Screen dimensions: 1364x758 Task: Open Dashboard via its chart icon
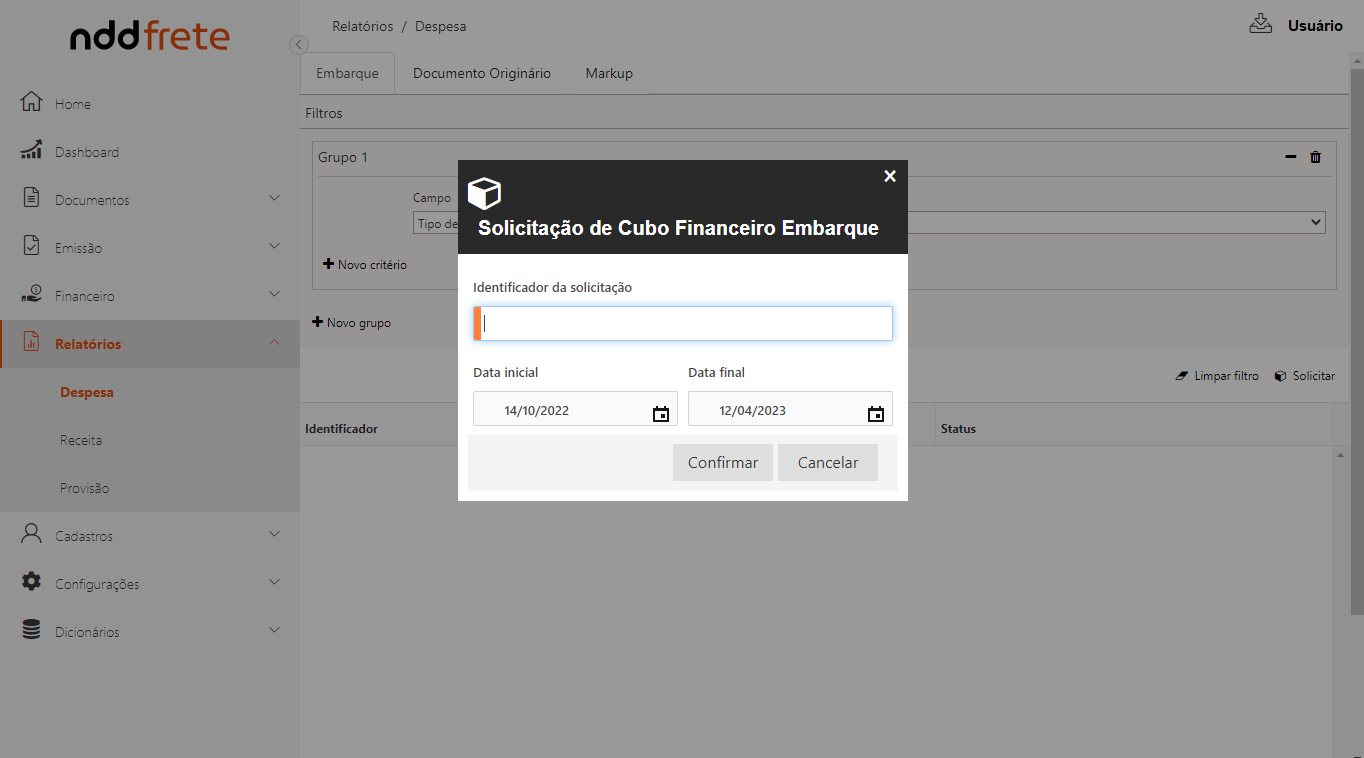(x=31, y=151)
